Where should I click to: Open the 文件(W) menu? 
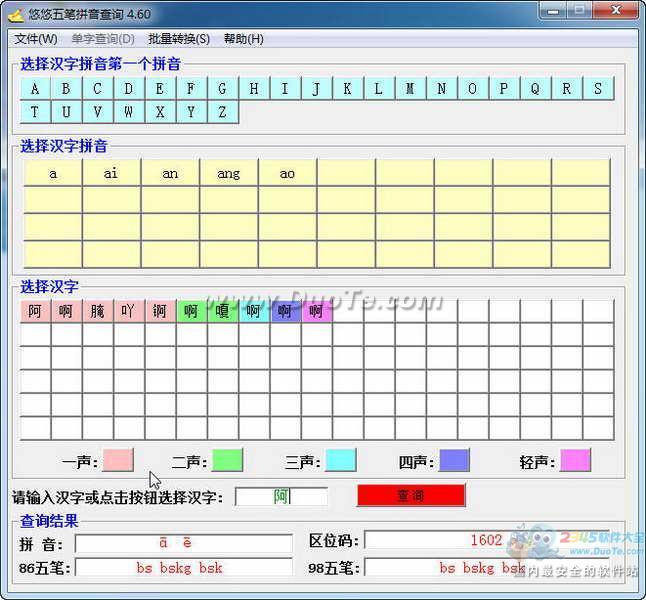(x=35, y=39)
